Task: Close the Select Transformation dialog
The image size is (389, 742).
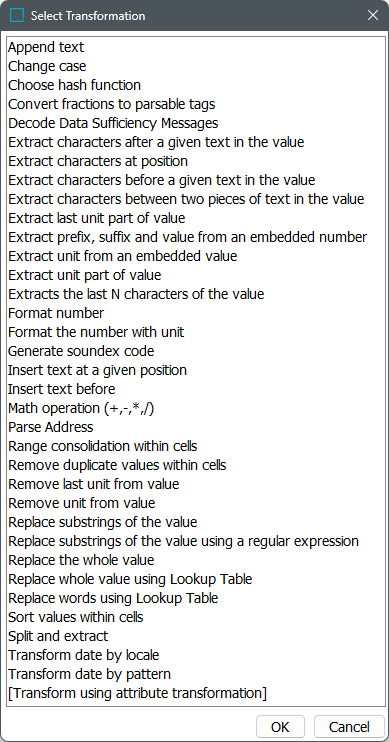Action: (372, 16)
